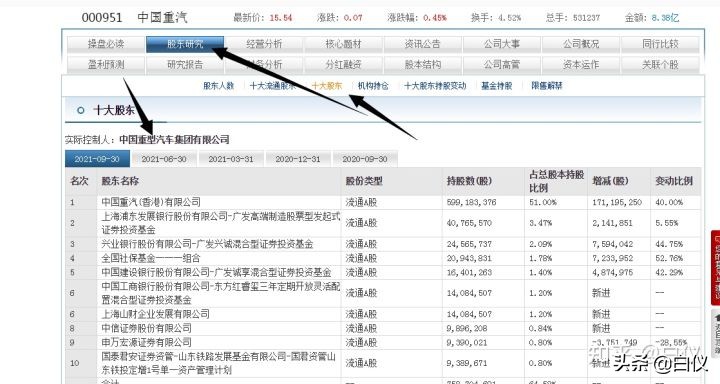The width and height of the screenshot is (720, 384).
Task: Switch to the 经营分析 tab
Action: click(264, 44)
